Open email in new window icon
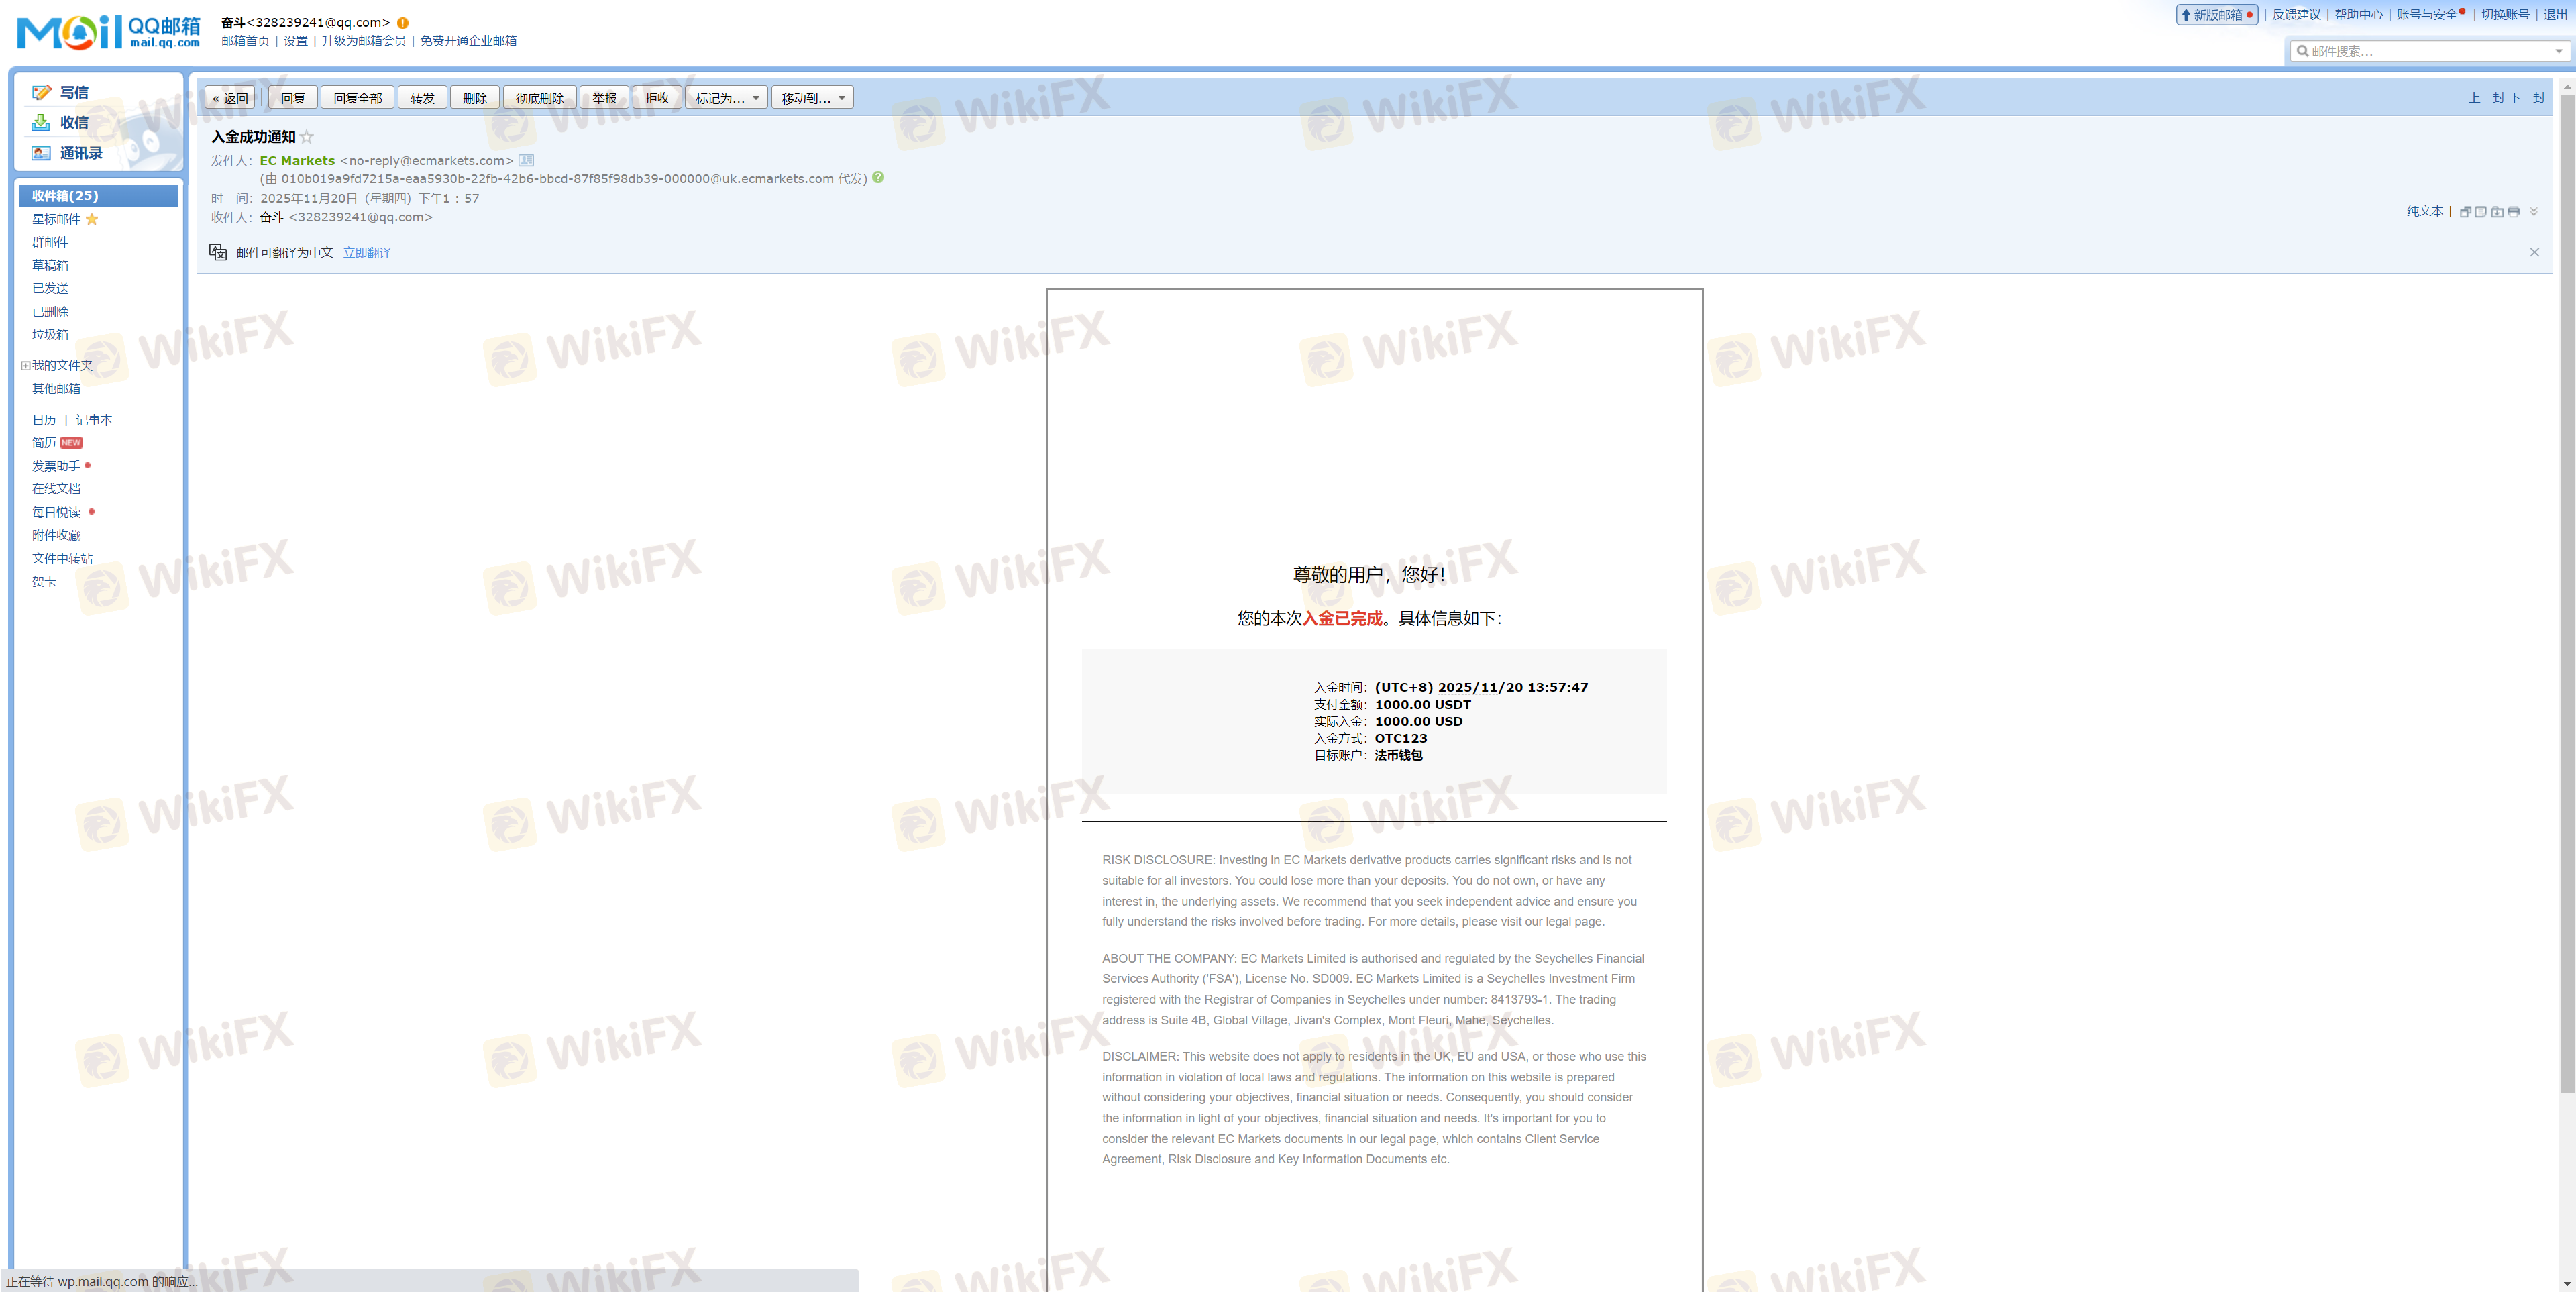 click(2465, 212)
